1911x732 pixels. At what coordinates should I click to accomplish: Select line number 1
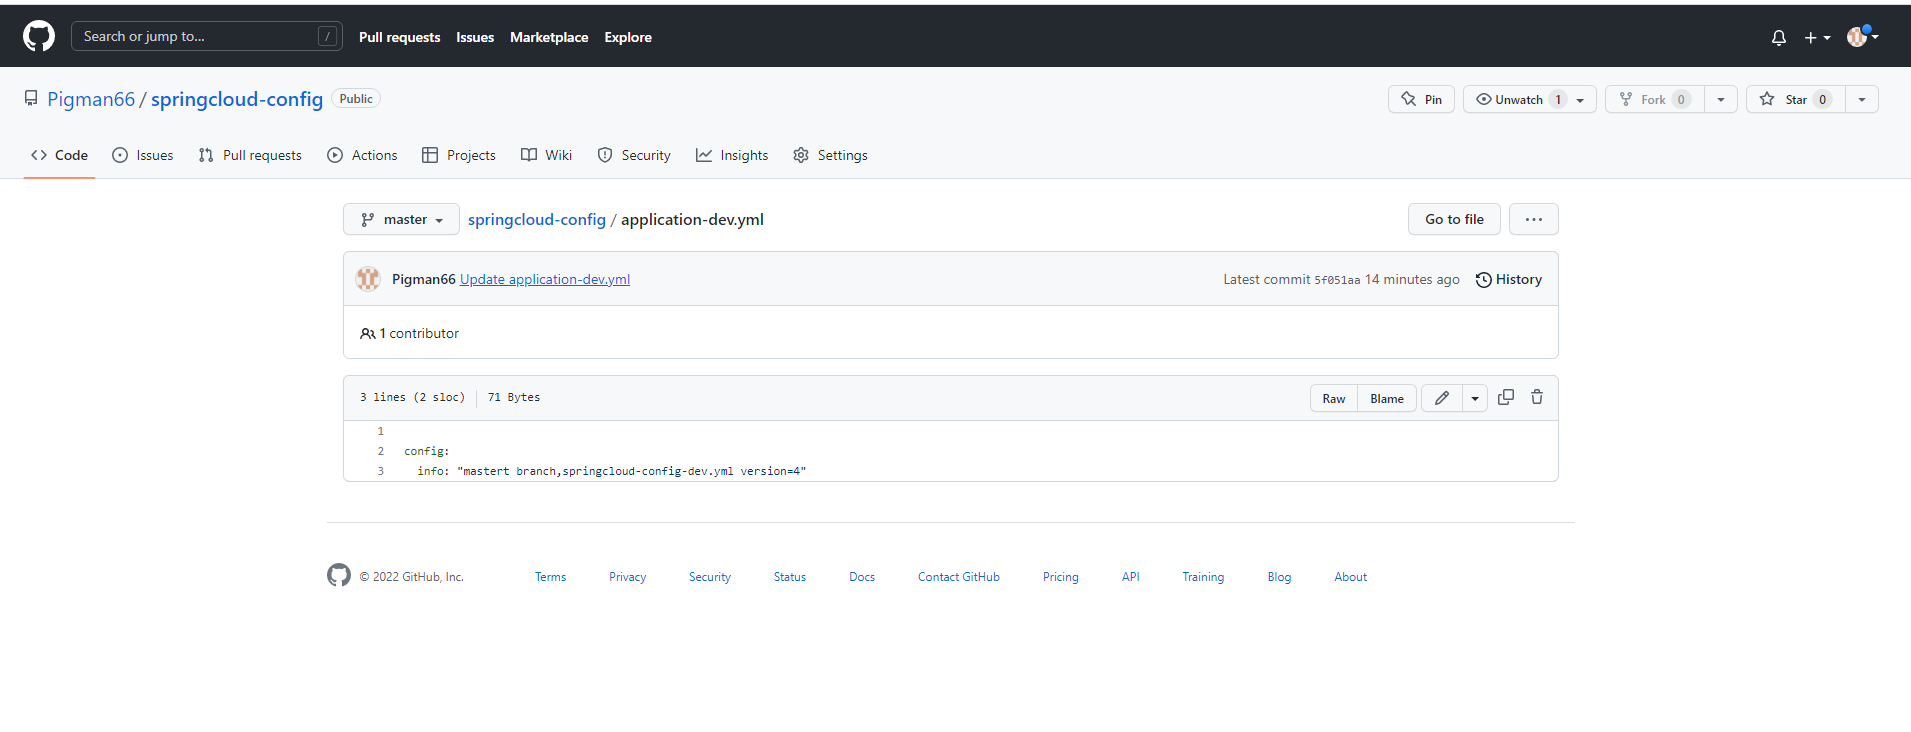coord(380,431)
